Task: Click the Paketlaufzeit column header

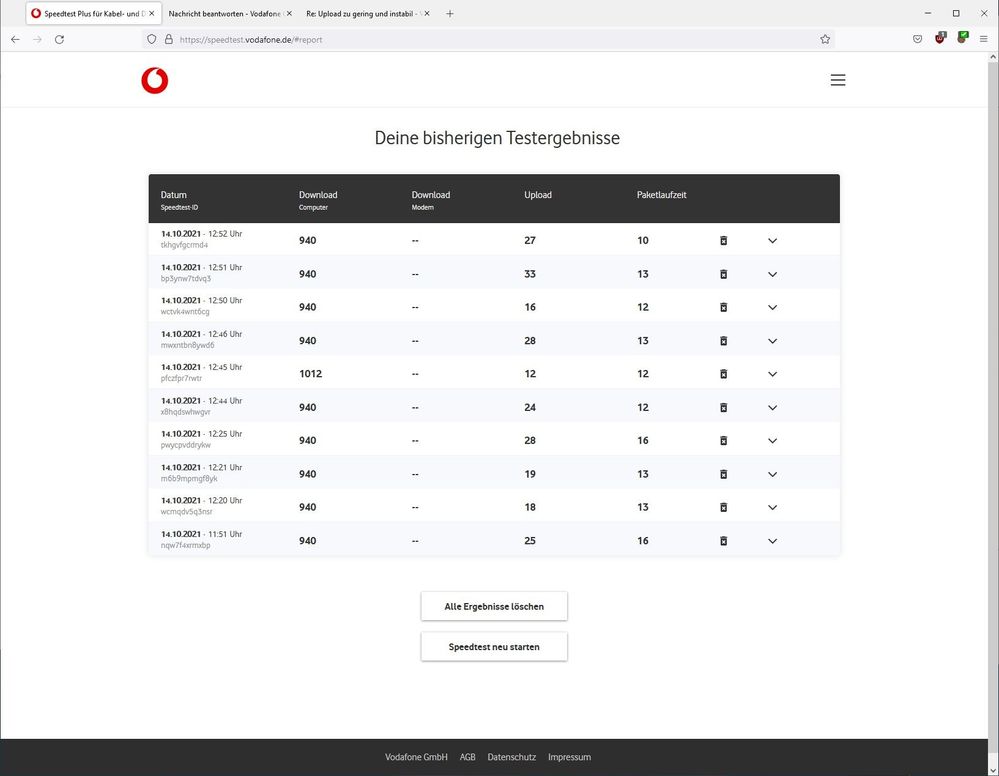Action: [661, 195]
